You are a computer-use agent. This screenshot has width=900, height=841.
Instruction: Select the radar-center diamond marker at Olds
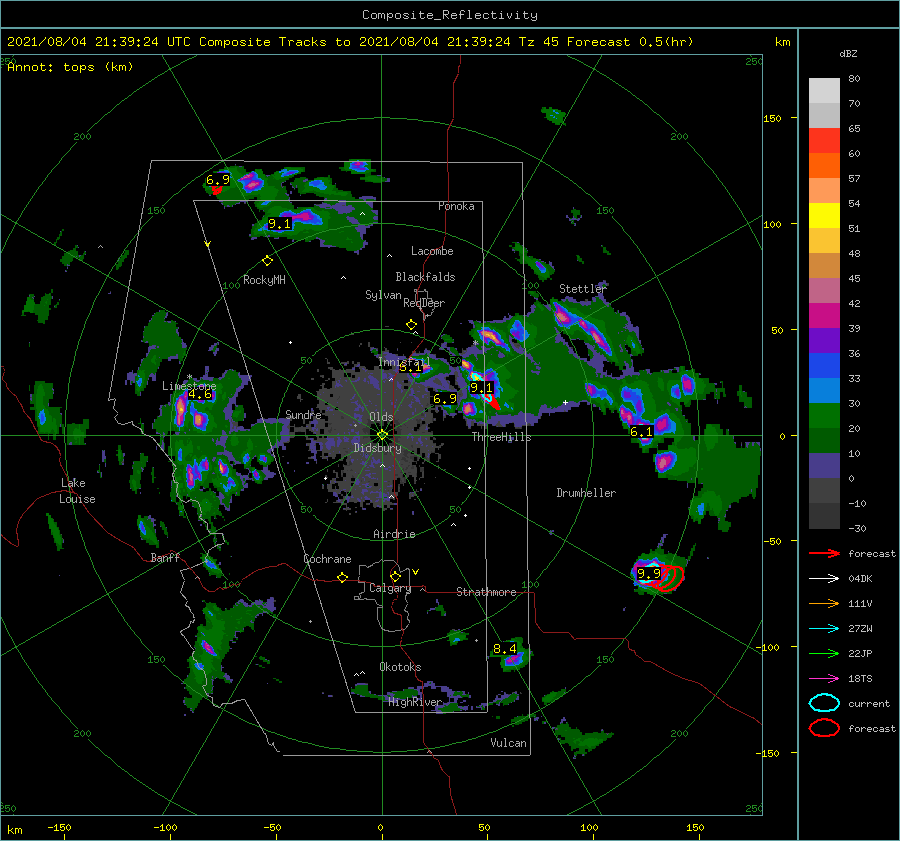point(382,435)
